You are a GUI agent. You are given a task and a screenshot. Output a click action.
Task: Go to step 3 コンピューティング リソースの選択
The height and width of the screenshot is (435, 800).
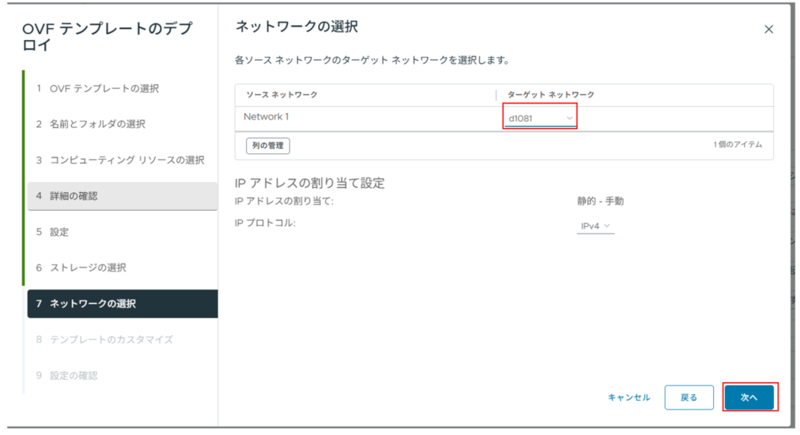point(120,160)
